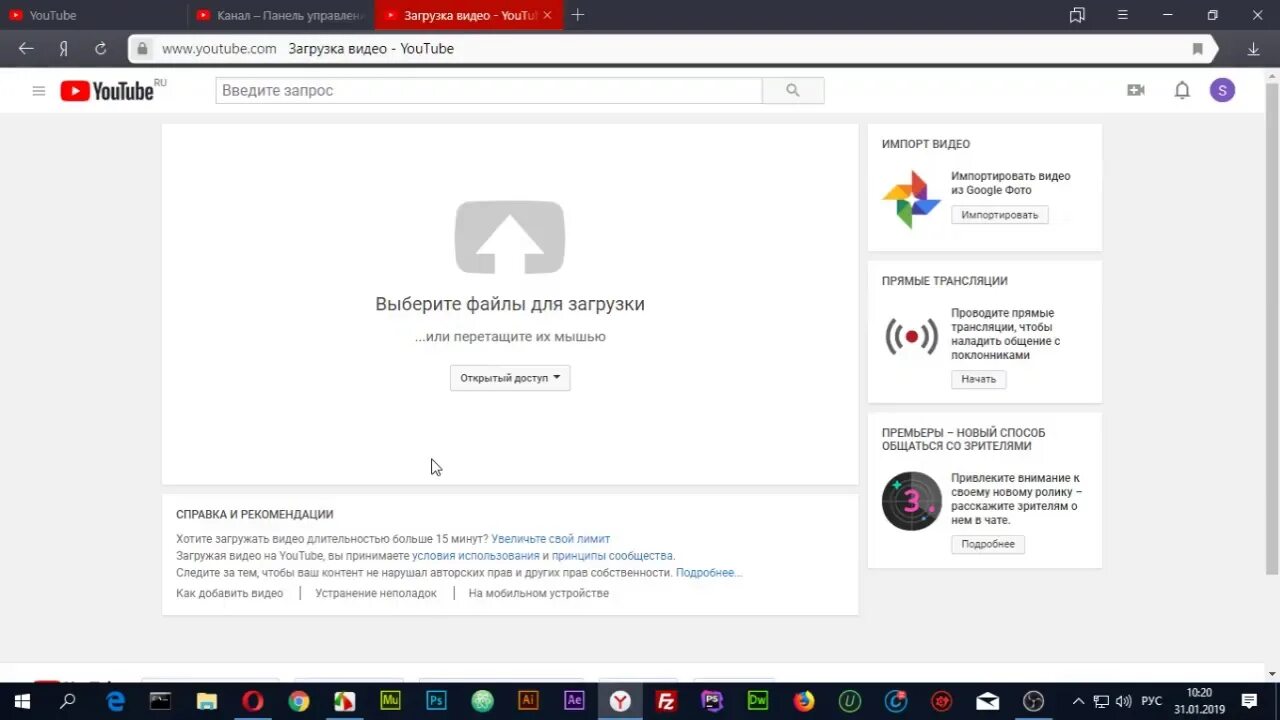The image size is (1280, 720).
Task: Open Firefox from the taskbar
Action: (x=804, y=701)
